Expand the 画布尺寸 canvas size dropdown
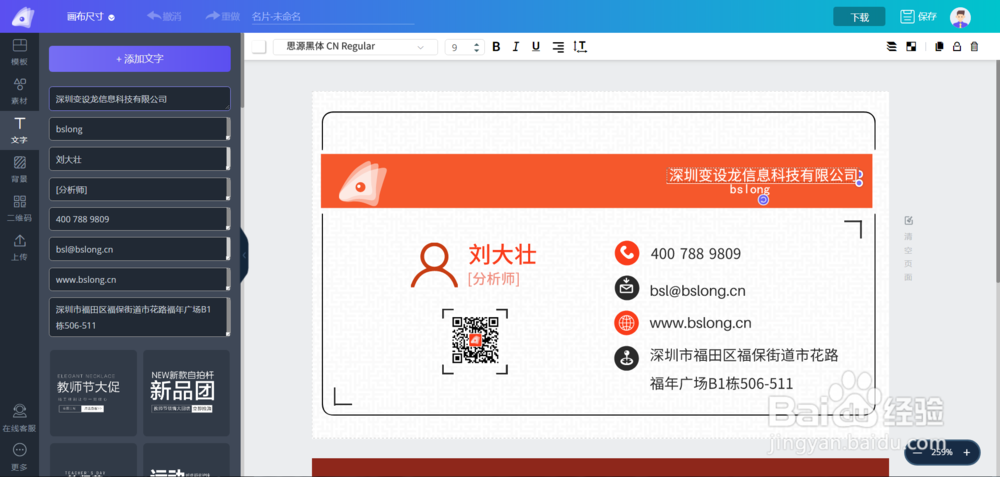The width and height of the screenshot is (1000, 477). pyautogui.click(x=91, y=17)
